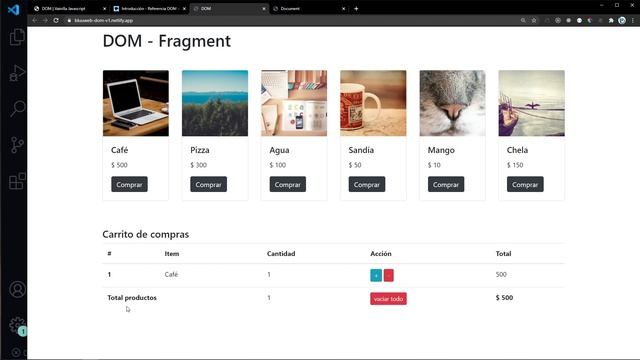
Task: Click the 'DOM - Fragment' page heading
Action: click(x=167, y=41)
